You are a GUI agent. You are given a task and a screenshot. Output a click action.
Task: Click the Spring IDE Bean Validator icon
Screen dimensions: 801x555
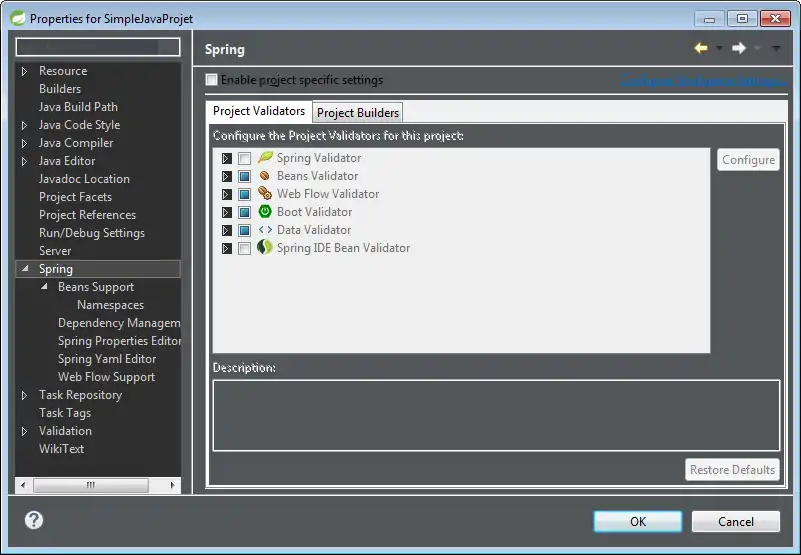click(x=265, y=248)
